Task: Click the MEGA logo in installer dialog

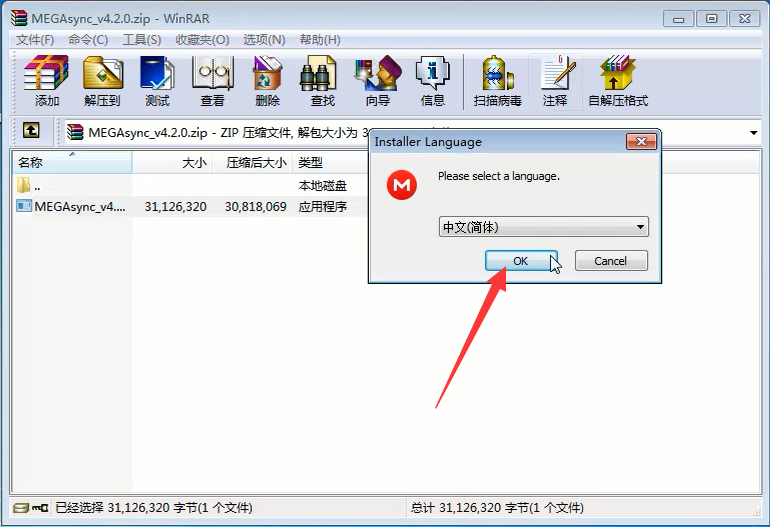Action: point(402,185)
